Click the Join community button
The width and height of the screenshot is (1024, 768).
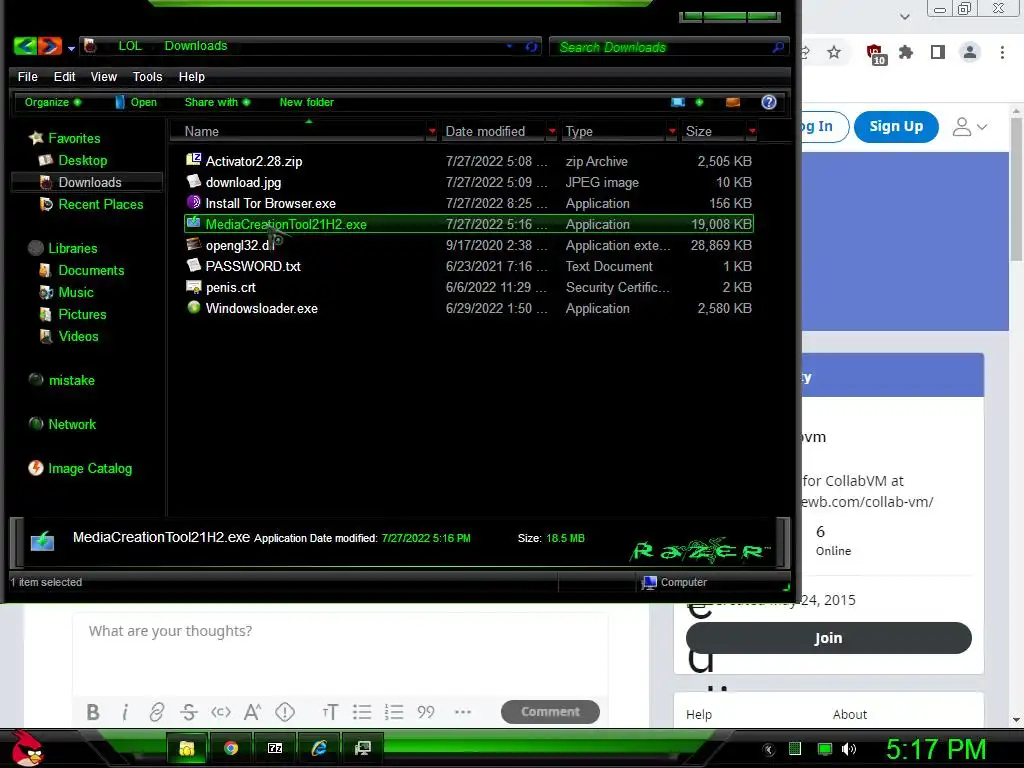[x=829, y=638]
